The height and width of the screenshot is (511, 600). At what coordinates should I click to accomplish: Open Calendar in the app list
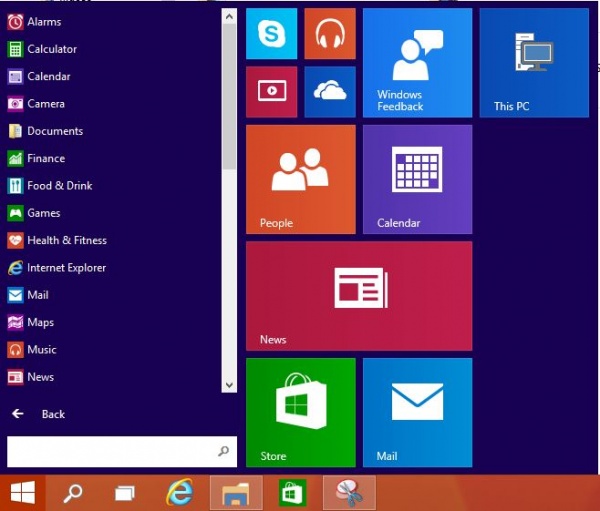39,77
